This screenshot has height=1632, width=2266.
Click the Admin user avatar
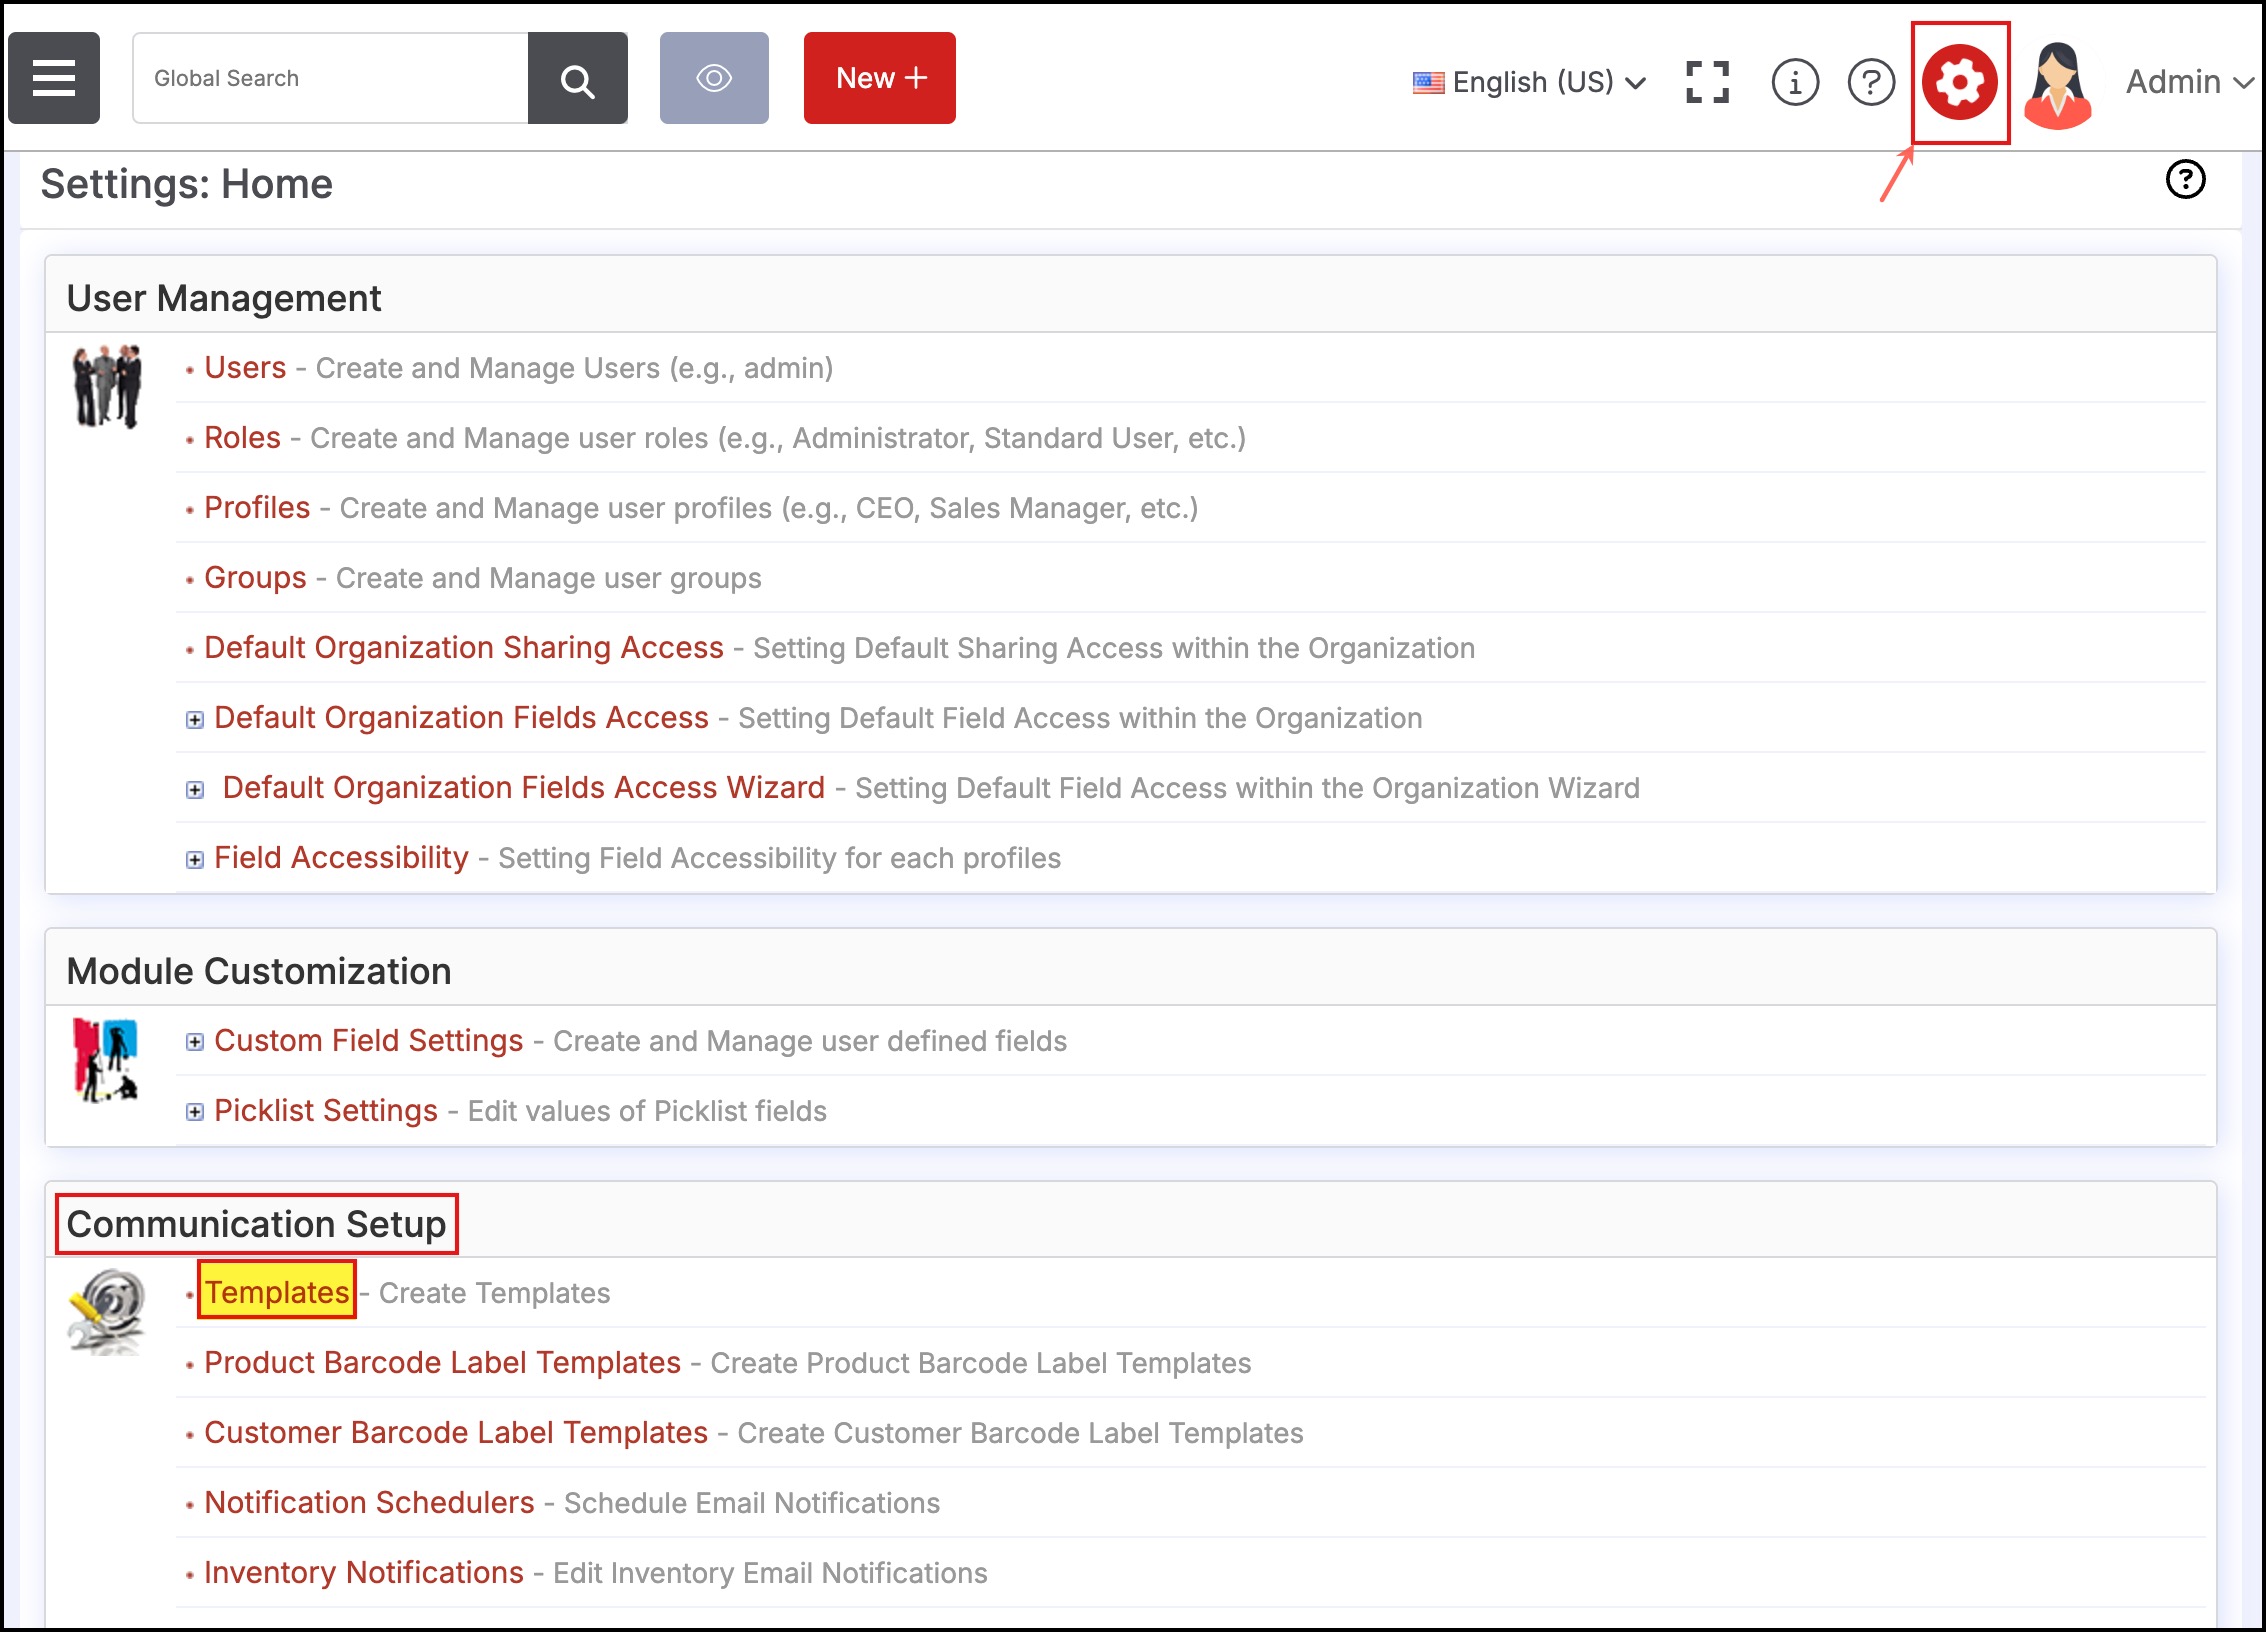coord(2058,84)
